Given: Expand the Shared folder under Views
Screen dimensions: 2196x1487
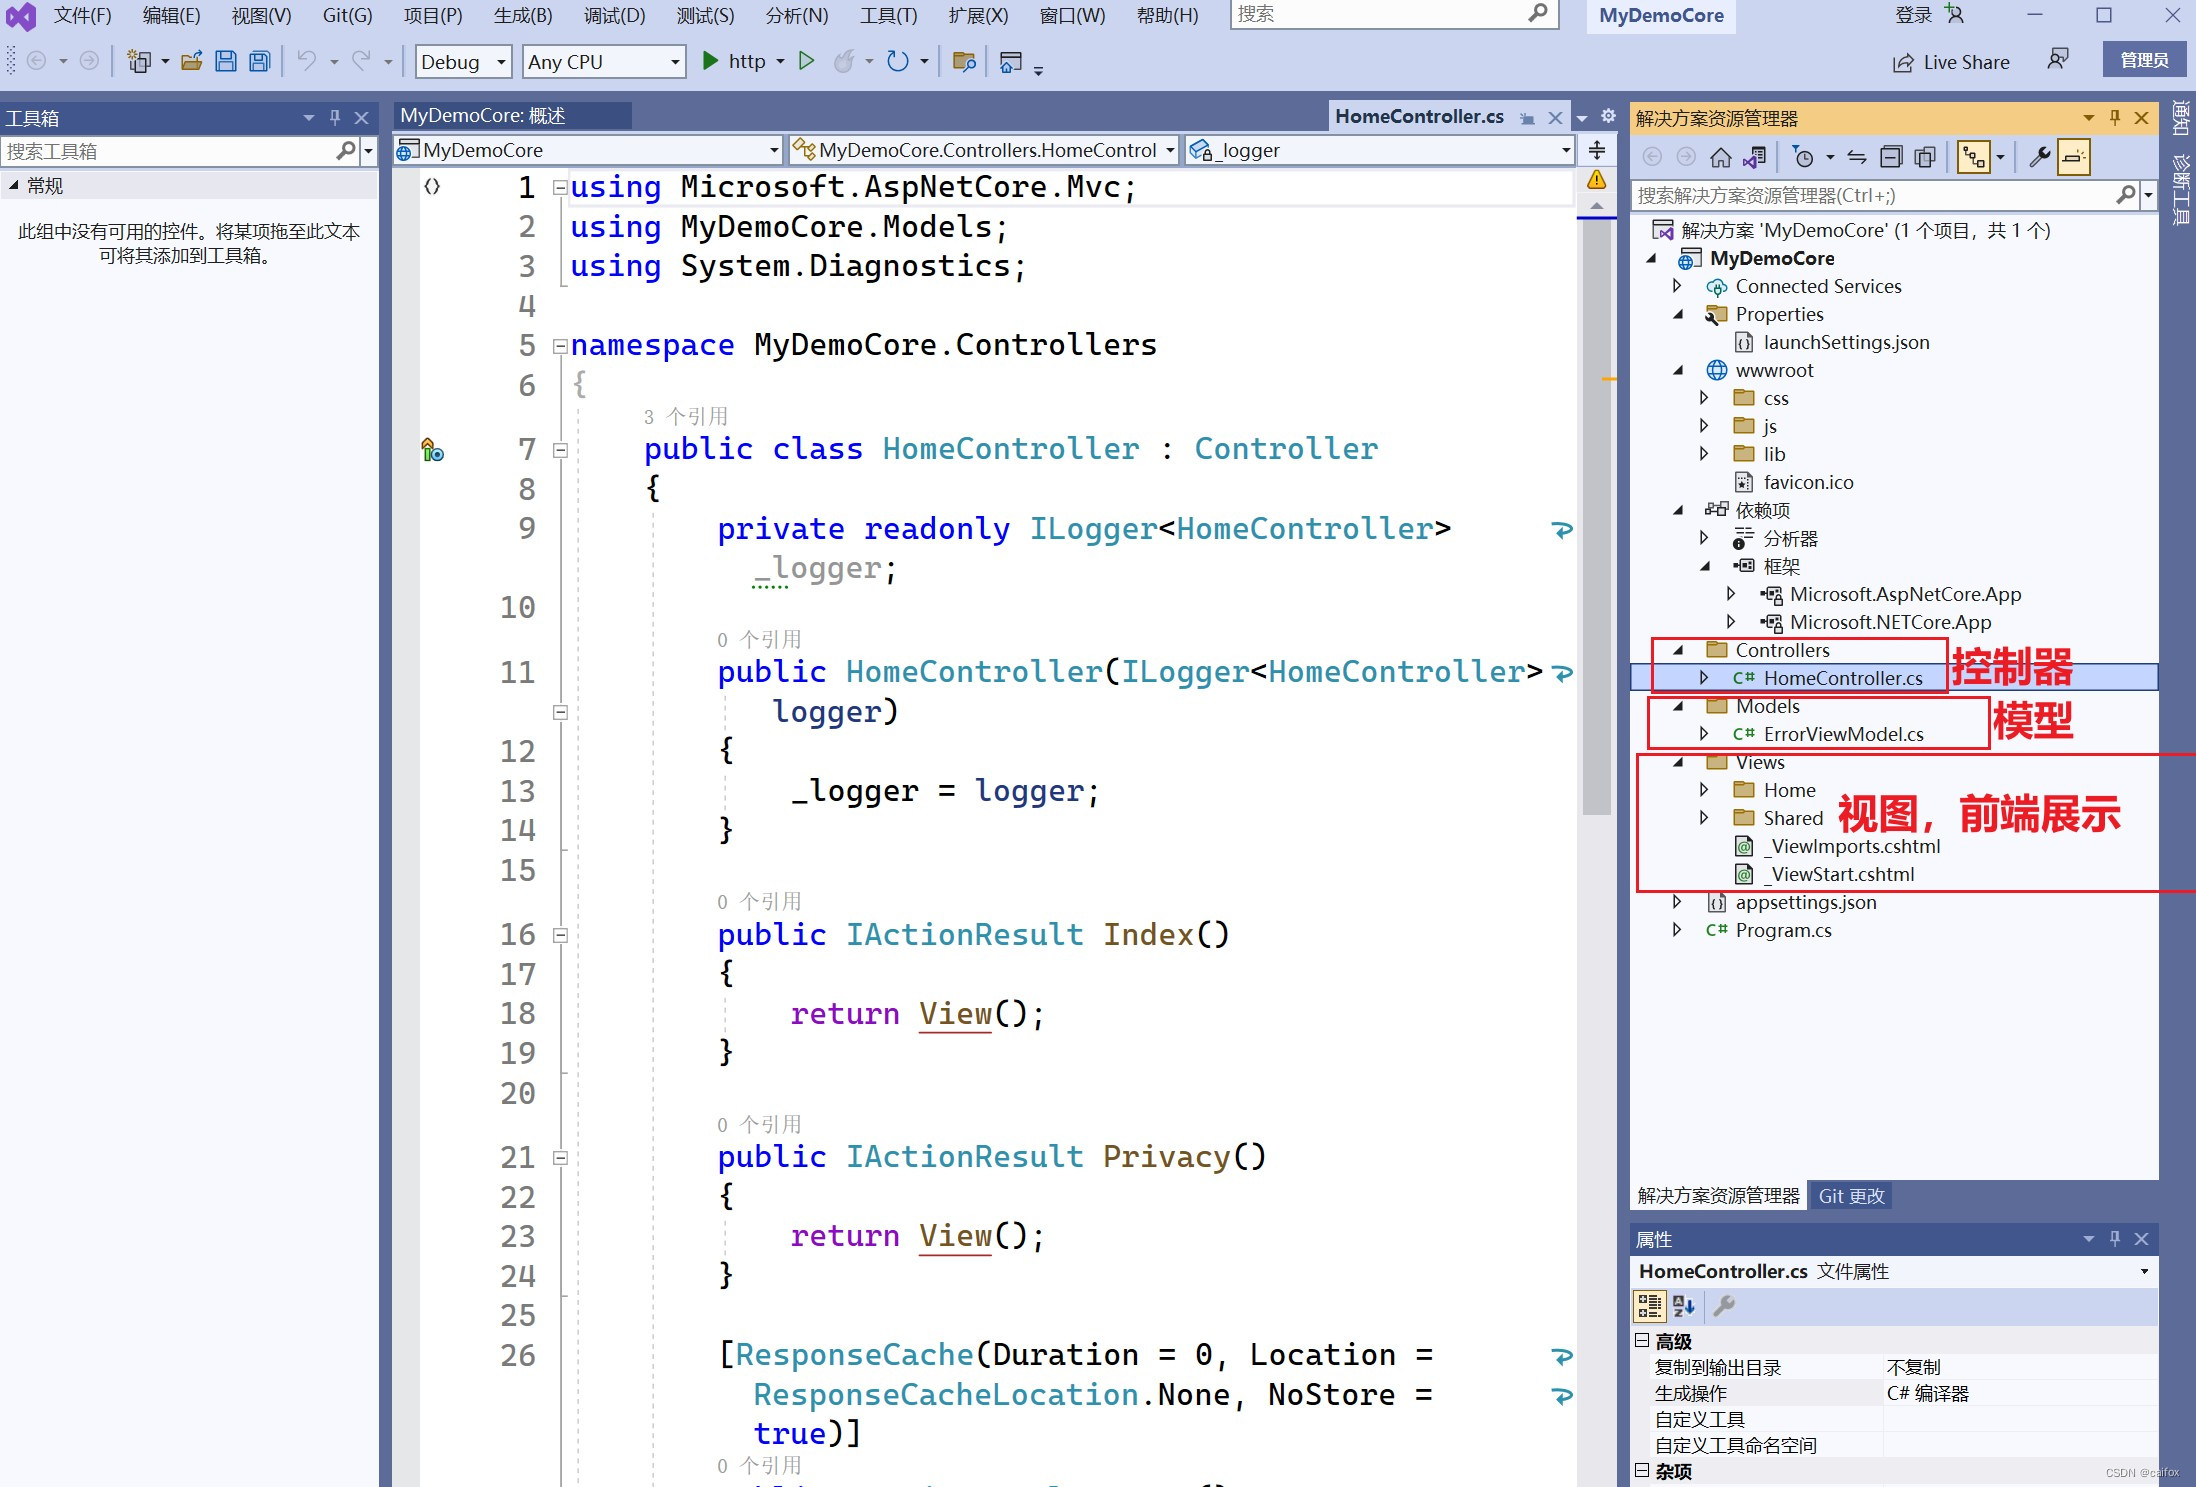Looking at the screenshot, I should [x=1704, y=817].
